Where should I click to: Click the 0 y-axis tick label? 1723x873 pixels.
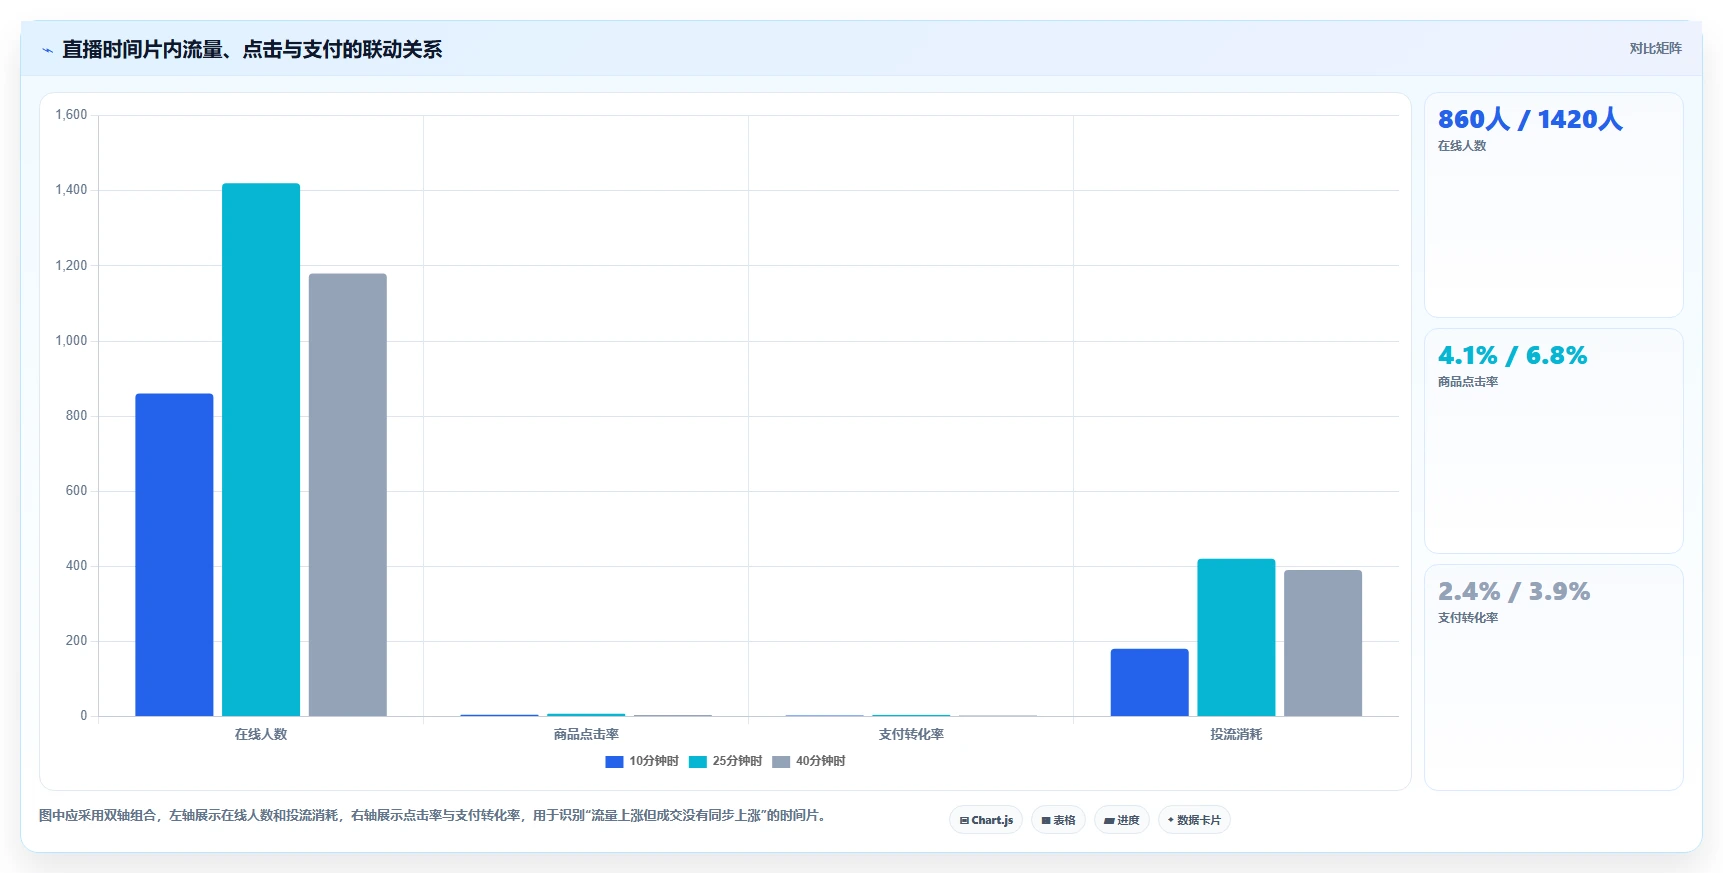pyautogui.click(x=84, y=716)
